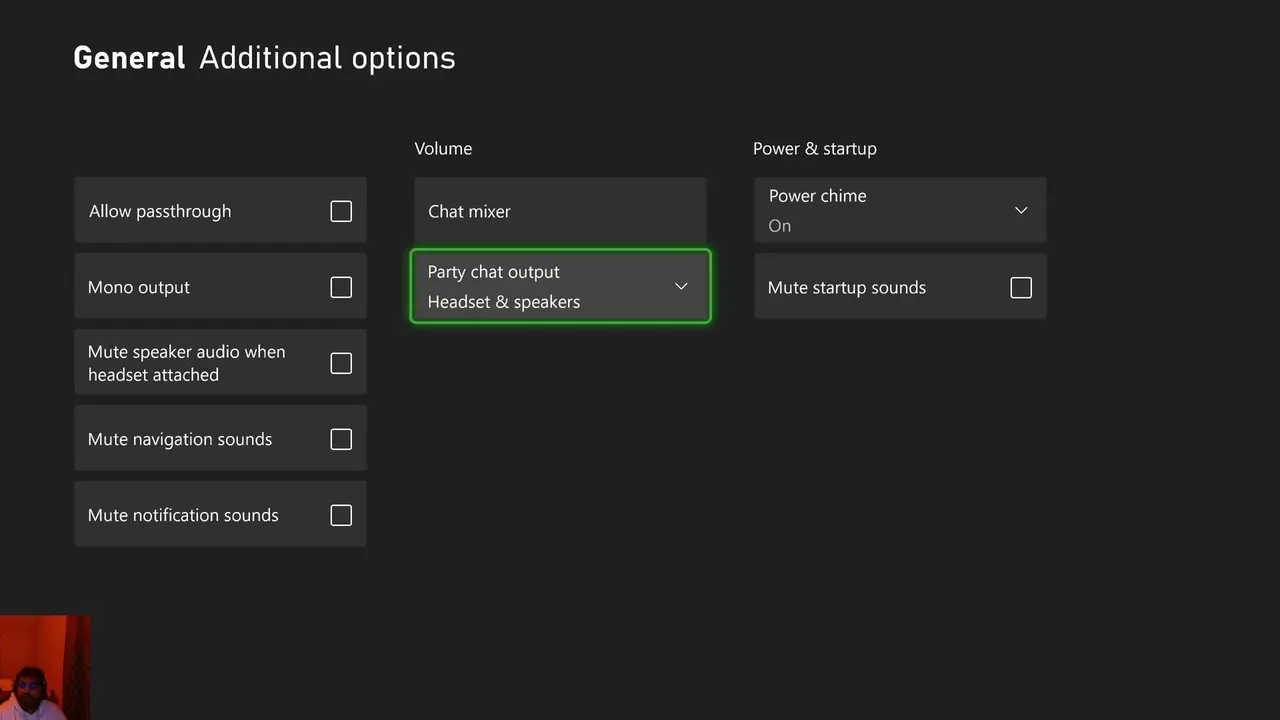This screenshot has width=1280, height=720.
Task: Click the Mute startup sounds label
Action: 847,288
